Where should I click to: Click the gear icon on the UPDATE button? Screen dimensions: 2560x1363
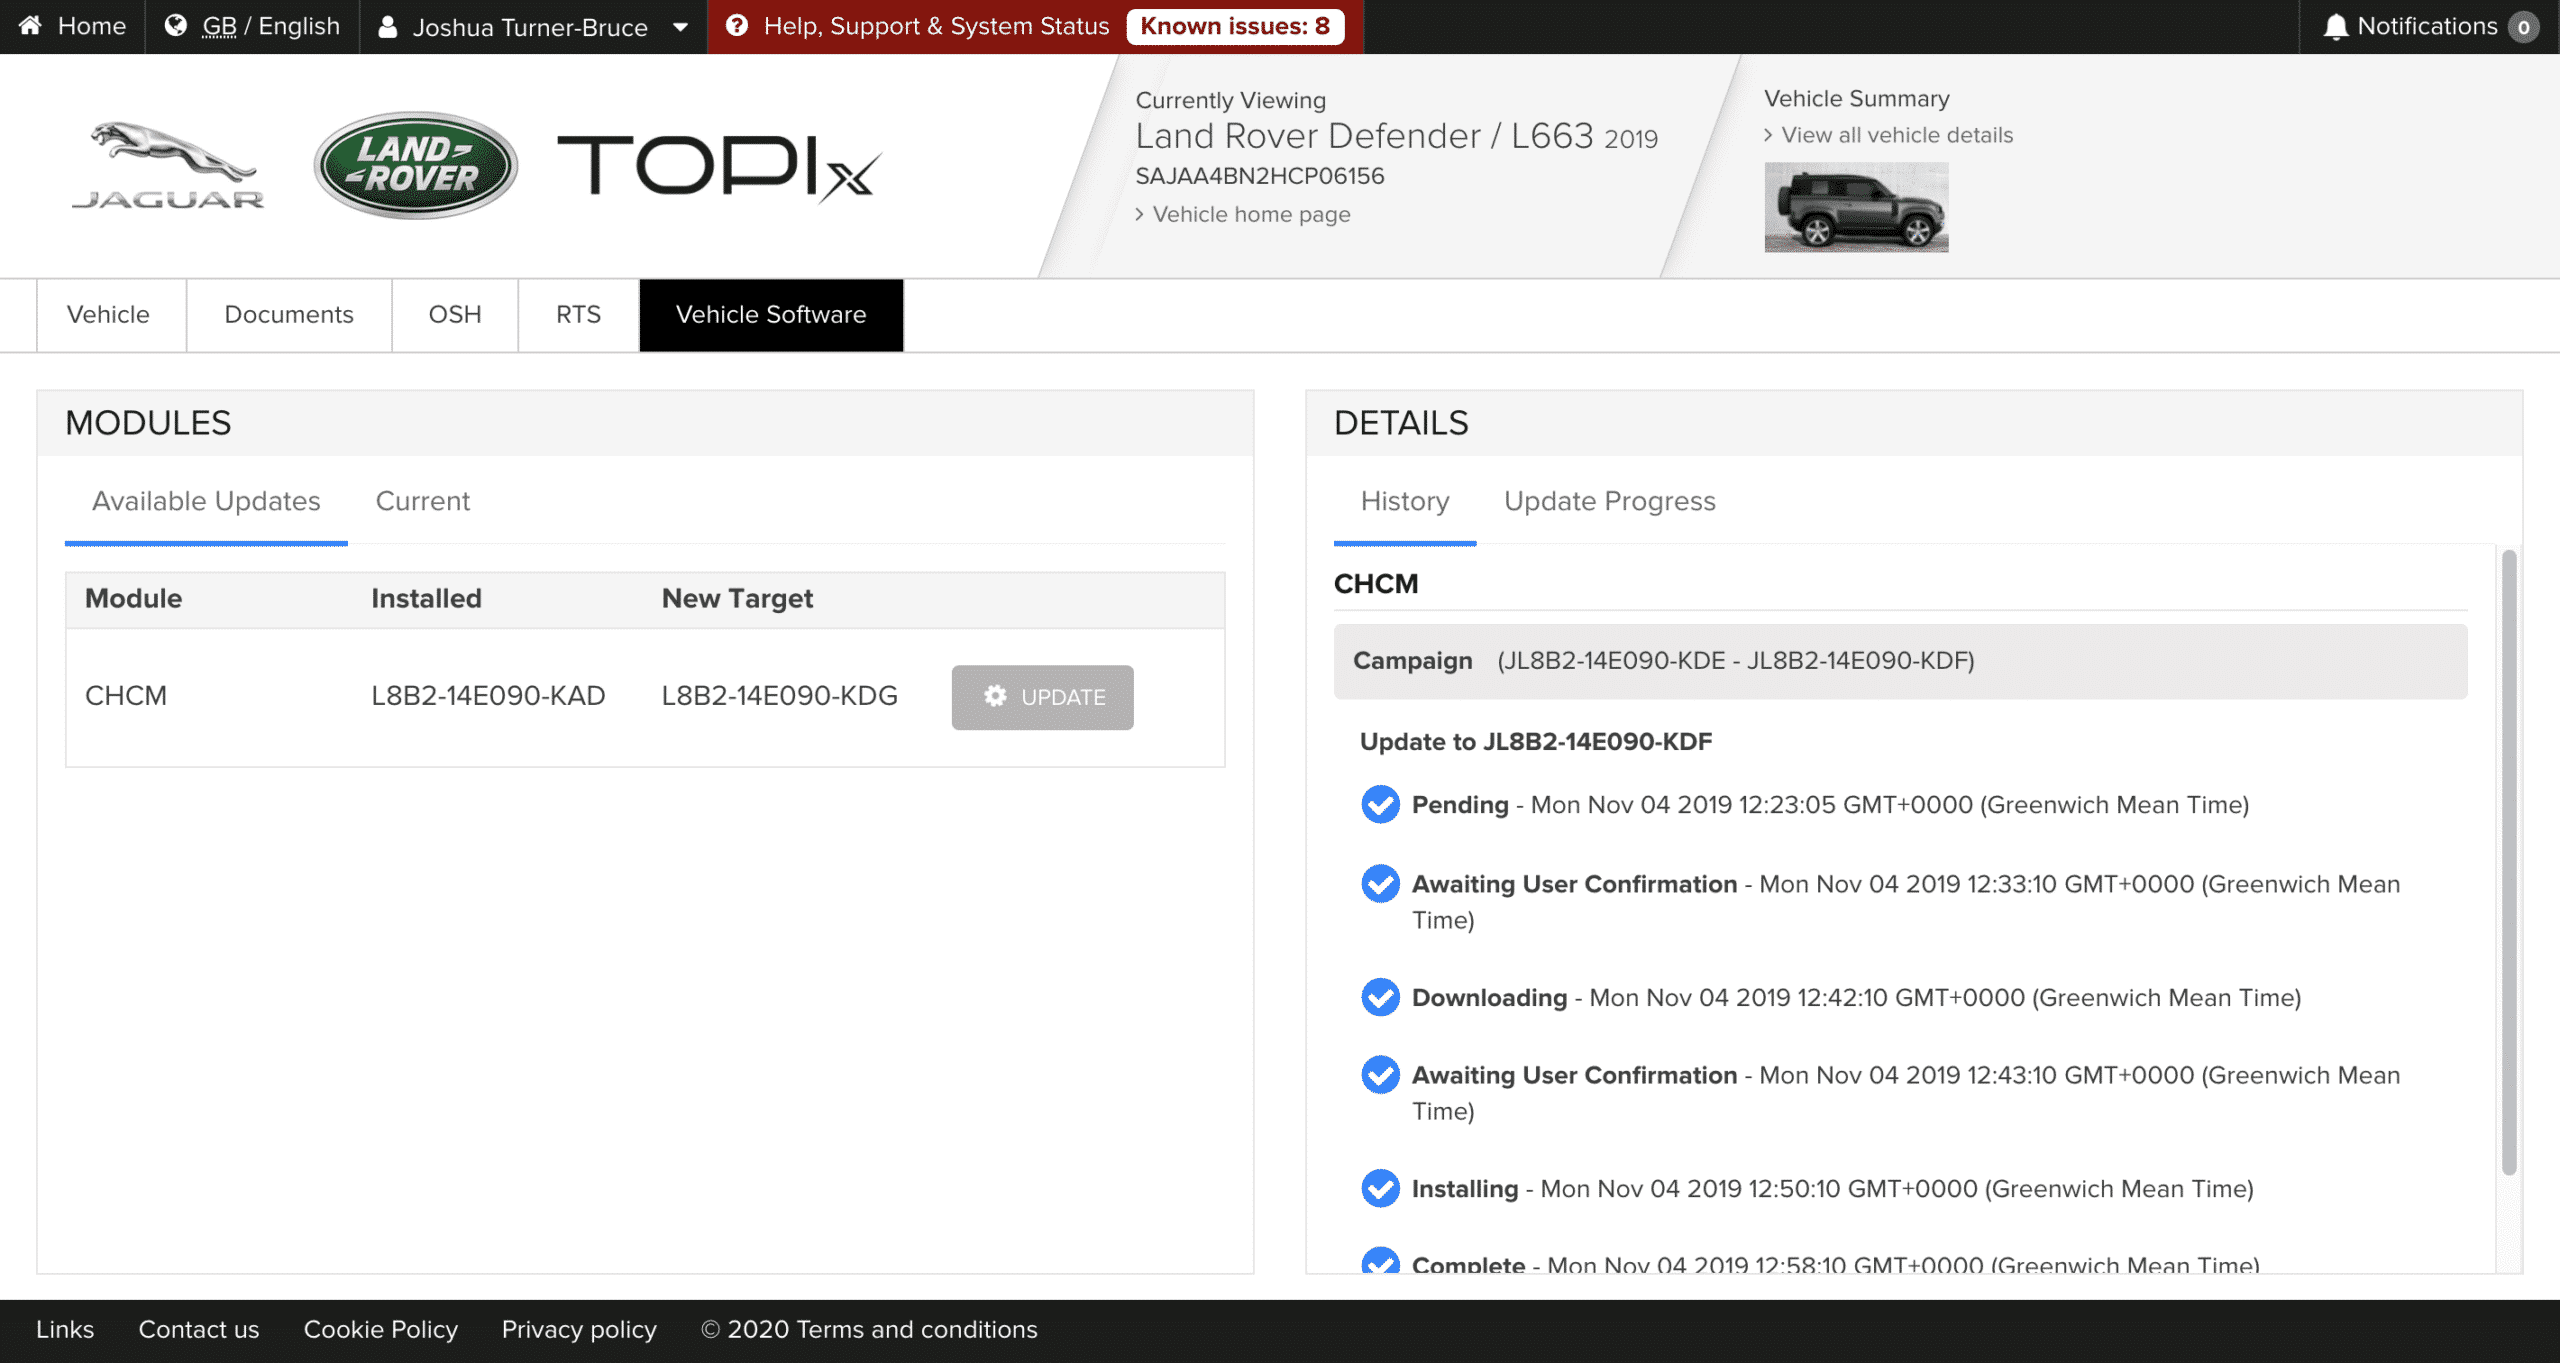tap(995, 696)
